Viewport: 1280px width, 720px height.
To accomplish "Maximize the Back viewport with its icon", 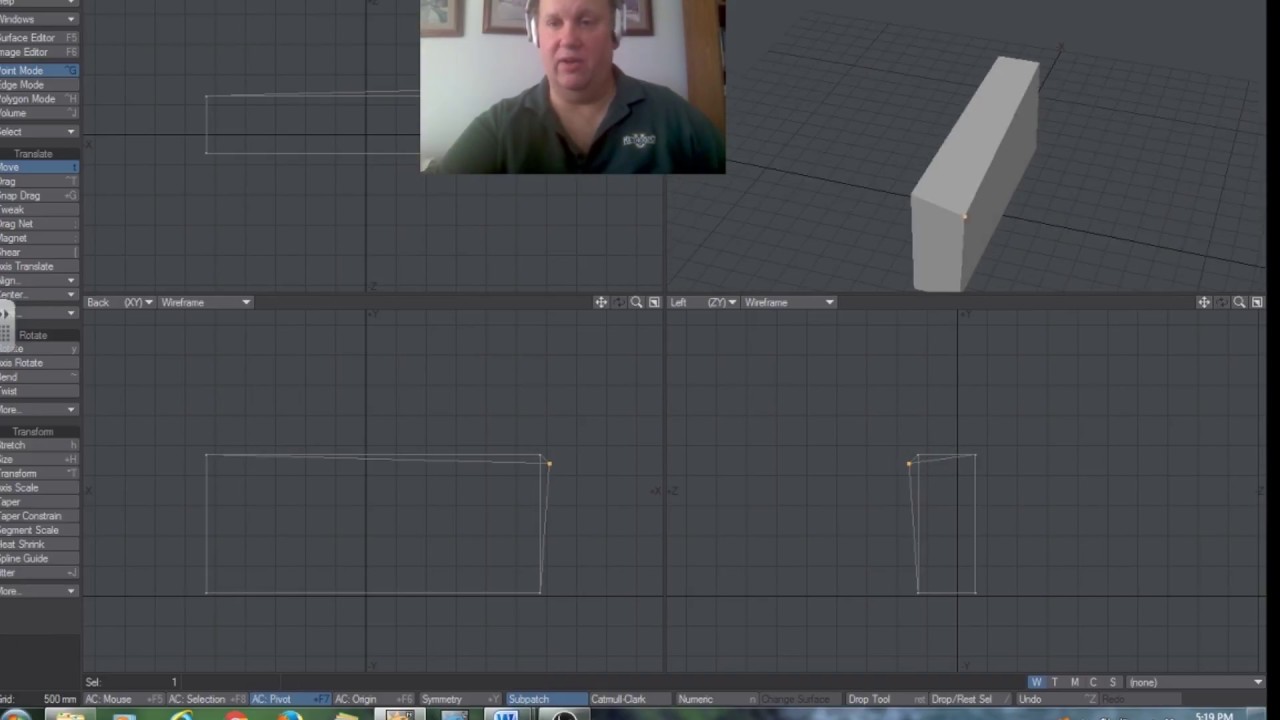I will click(x=654, y=302).
